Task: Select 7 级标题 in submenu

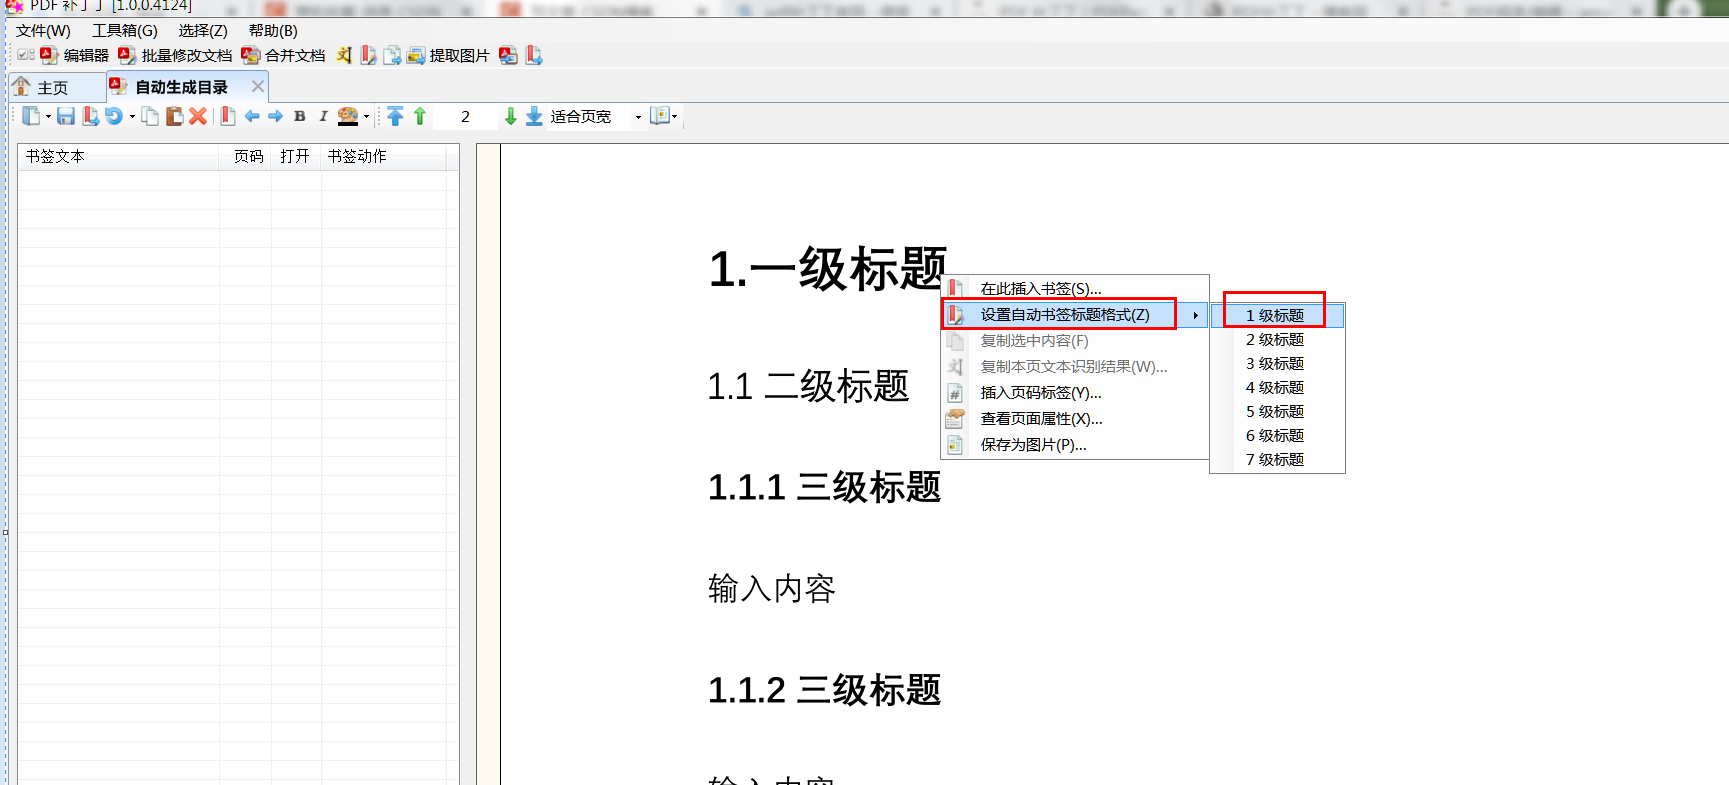Action: pyautogui.click(x=1277, y=459)
